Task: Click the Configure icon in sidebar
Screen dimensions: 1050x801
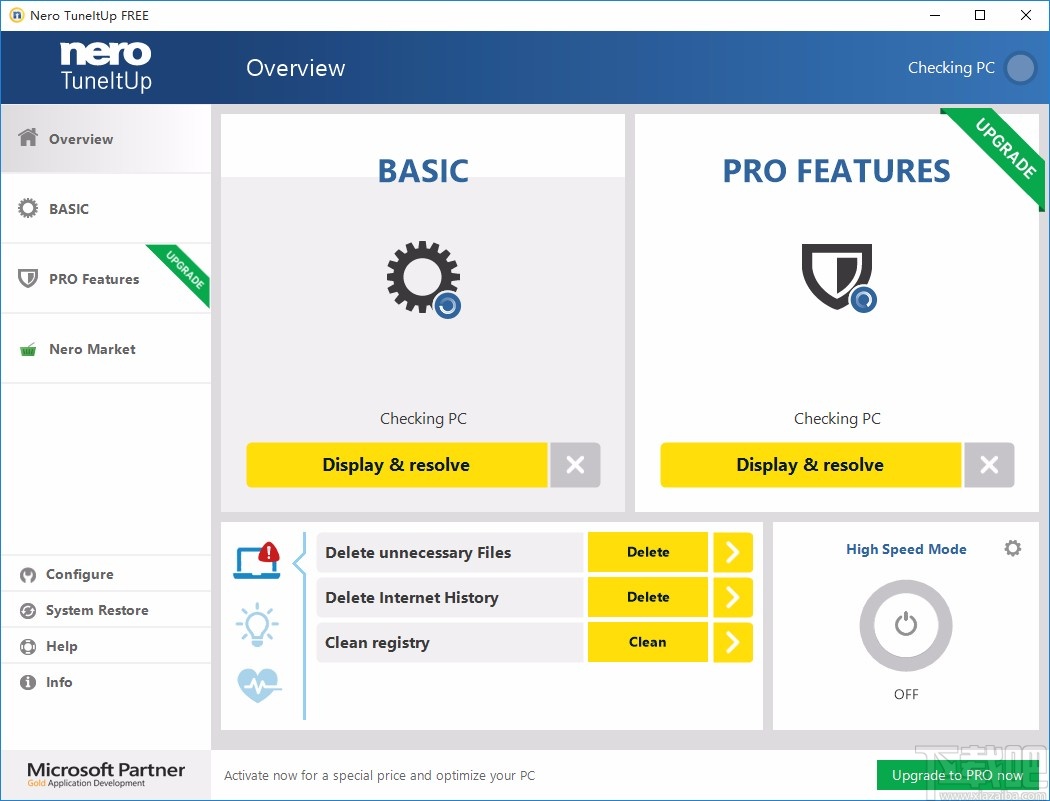Action: click(28, 575)
